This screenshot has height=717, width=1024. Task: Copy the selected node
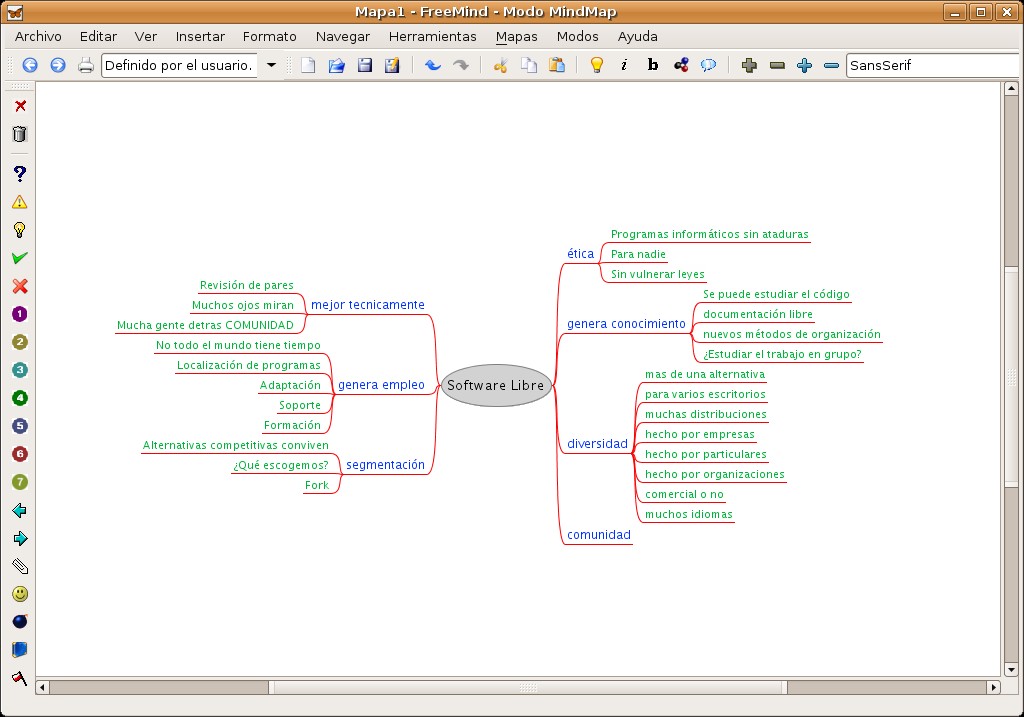coord(529,65)
